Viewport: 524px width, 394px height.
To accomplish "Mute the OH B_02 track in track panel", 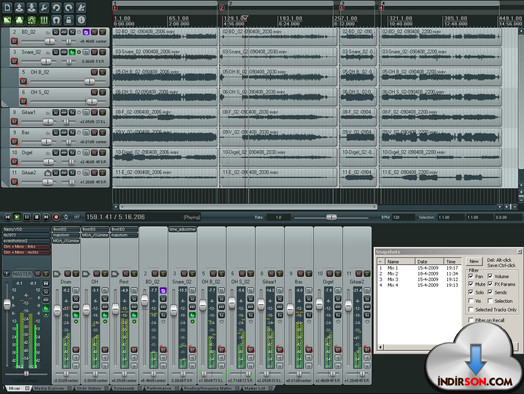I will (95, 72).
